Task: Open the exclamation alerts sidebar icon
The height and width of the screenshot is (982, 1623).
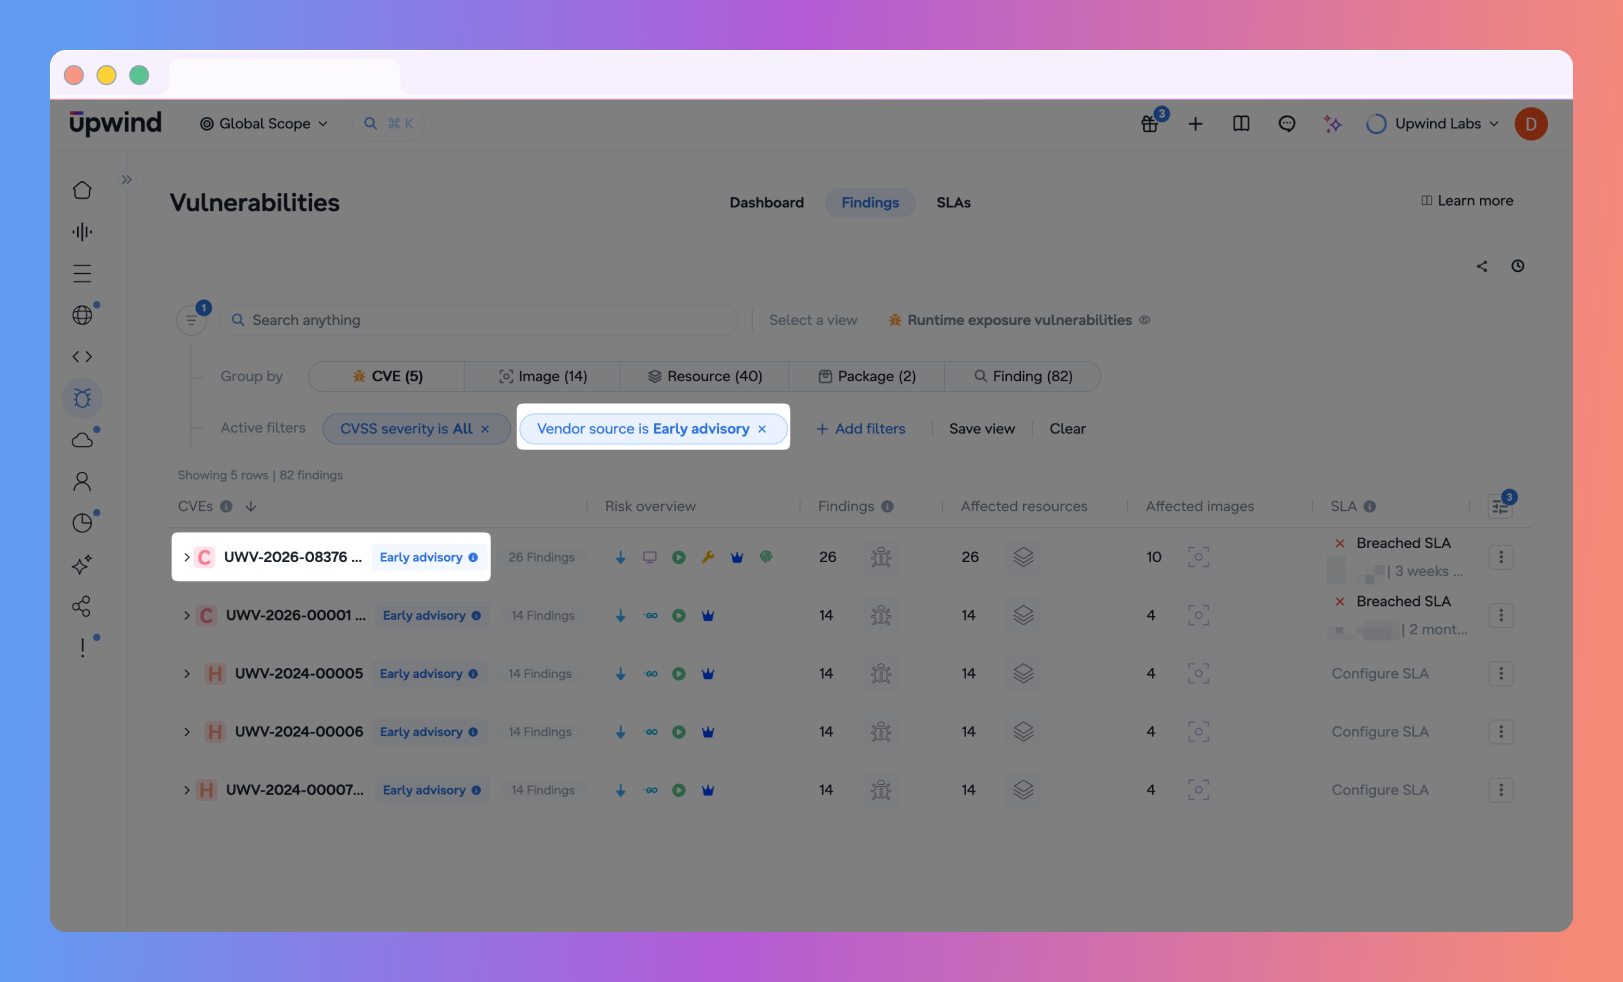Action: pyautogui.click(x=82, y=648)
